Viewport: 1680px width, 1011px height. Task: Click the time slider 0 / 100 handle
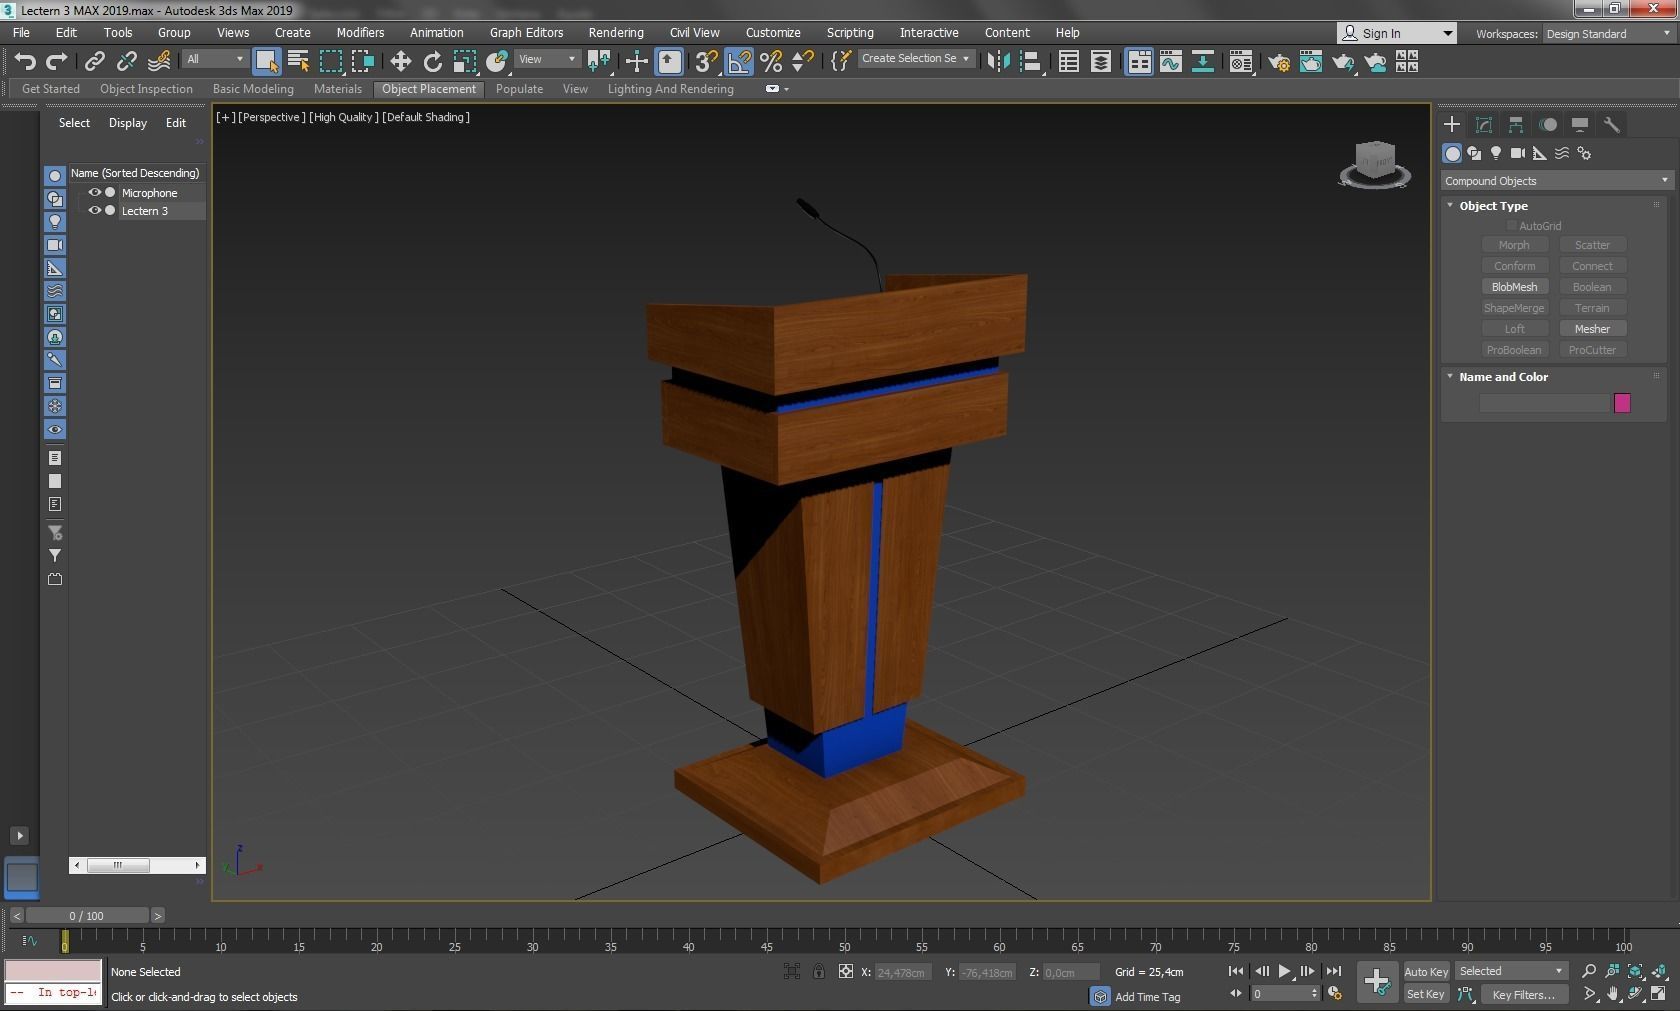tap(87, 915)
